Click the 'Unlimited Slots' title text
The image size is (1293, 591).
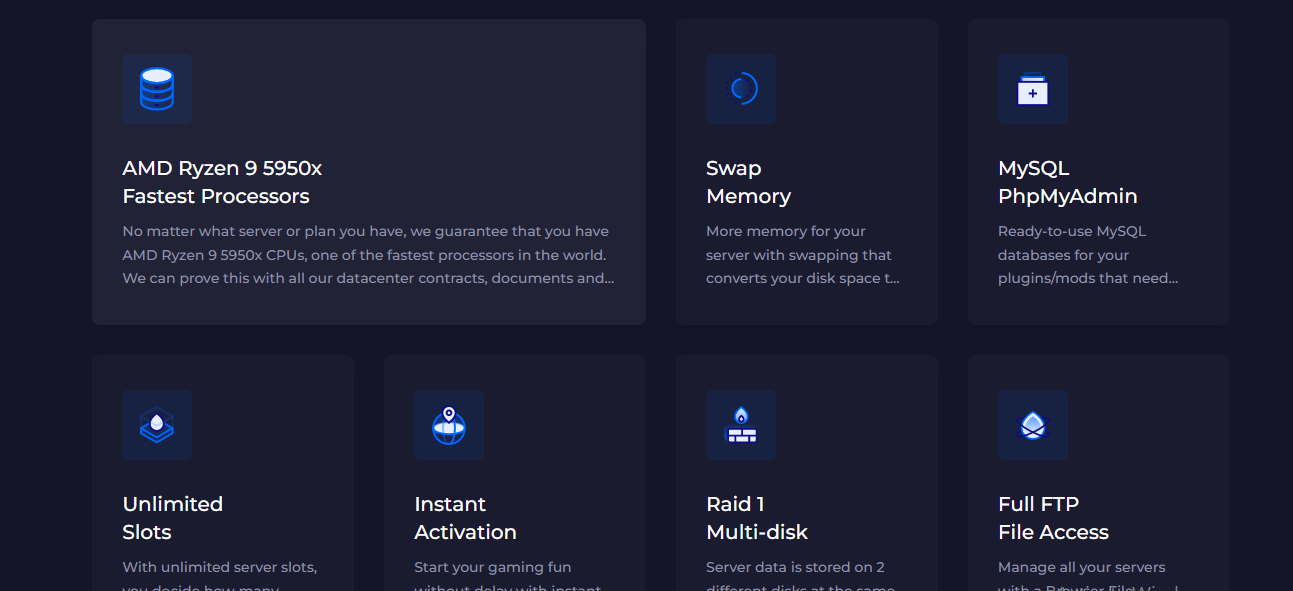click(x=172, y=518)
